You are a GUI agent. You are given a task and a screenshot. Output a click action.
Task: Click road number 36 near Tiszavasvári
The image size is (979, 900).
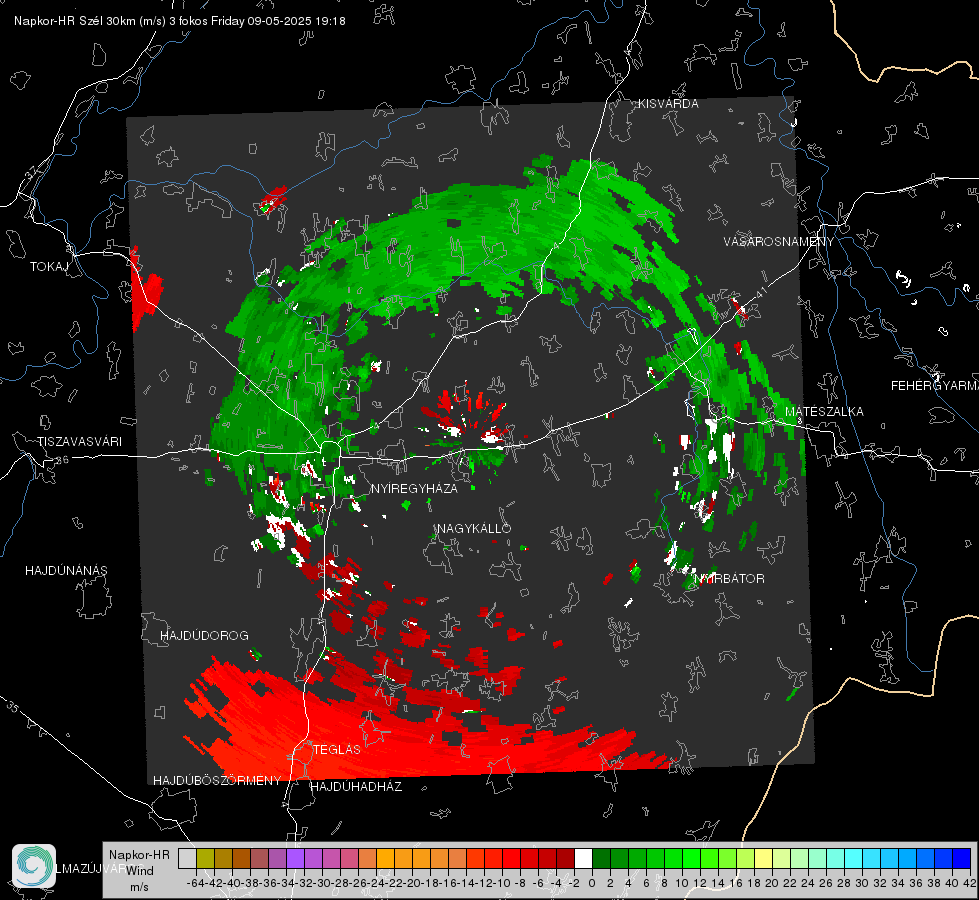pyautogui.click(x=62, y=459)
